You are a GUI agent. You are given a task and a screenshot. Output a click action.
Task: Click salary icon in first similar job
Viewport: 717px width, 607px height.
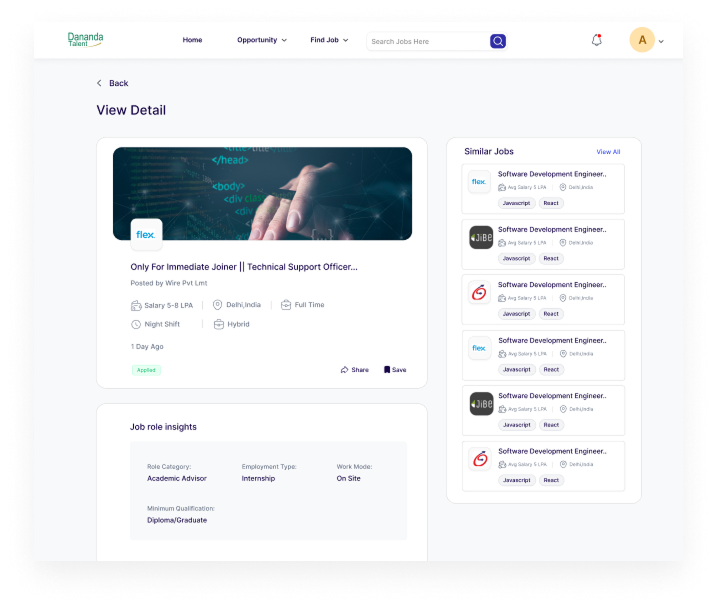[502, 187]
